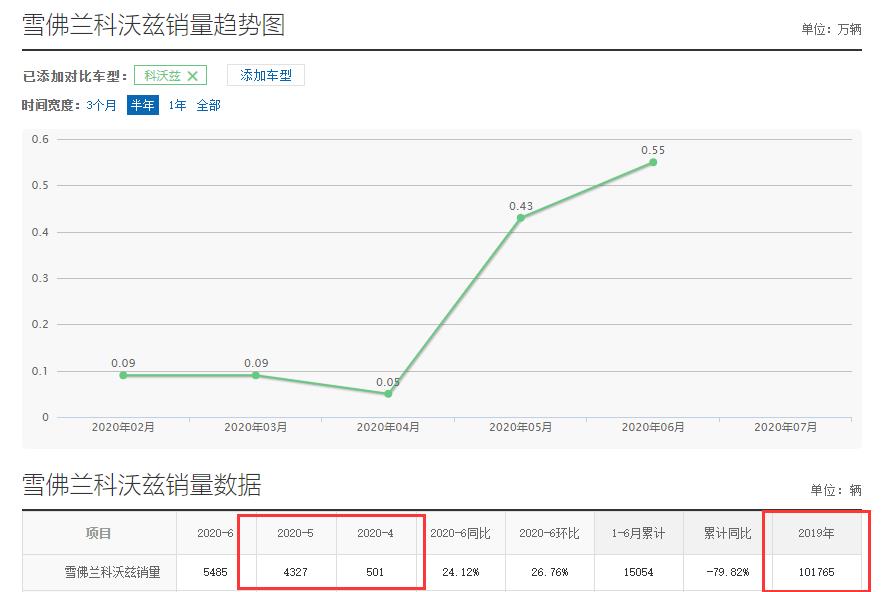Click the 科沃兹 model name in the tag

pyautogui.click(x=163, y=76)
